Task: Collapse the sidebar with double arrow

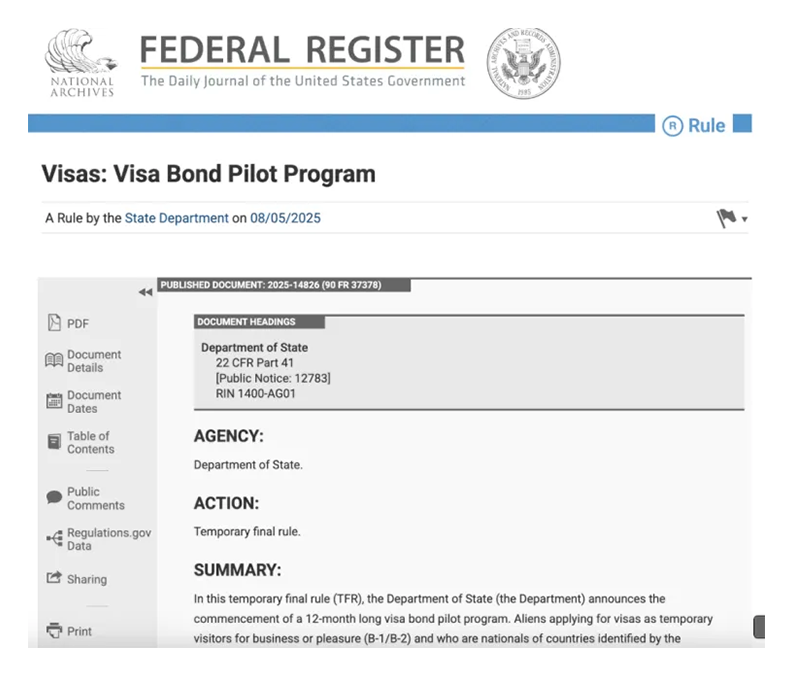Action: tap(145, 292)
